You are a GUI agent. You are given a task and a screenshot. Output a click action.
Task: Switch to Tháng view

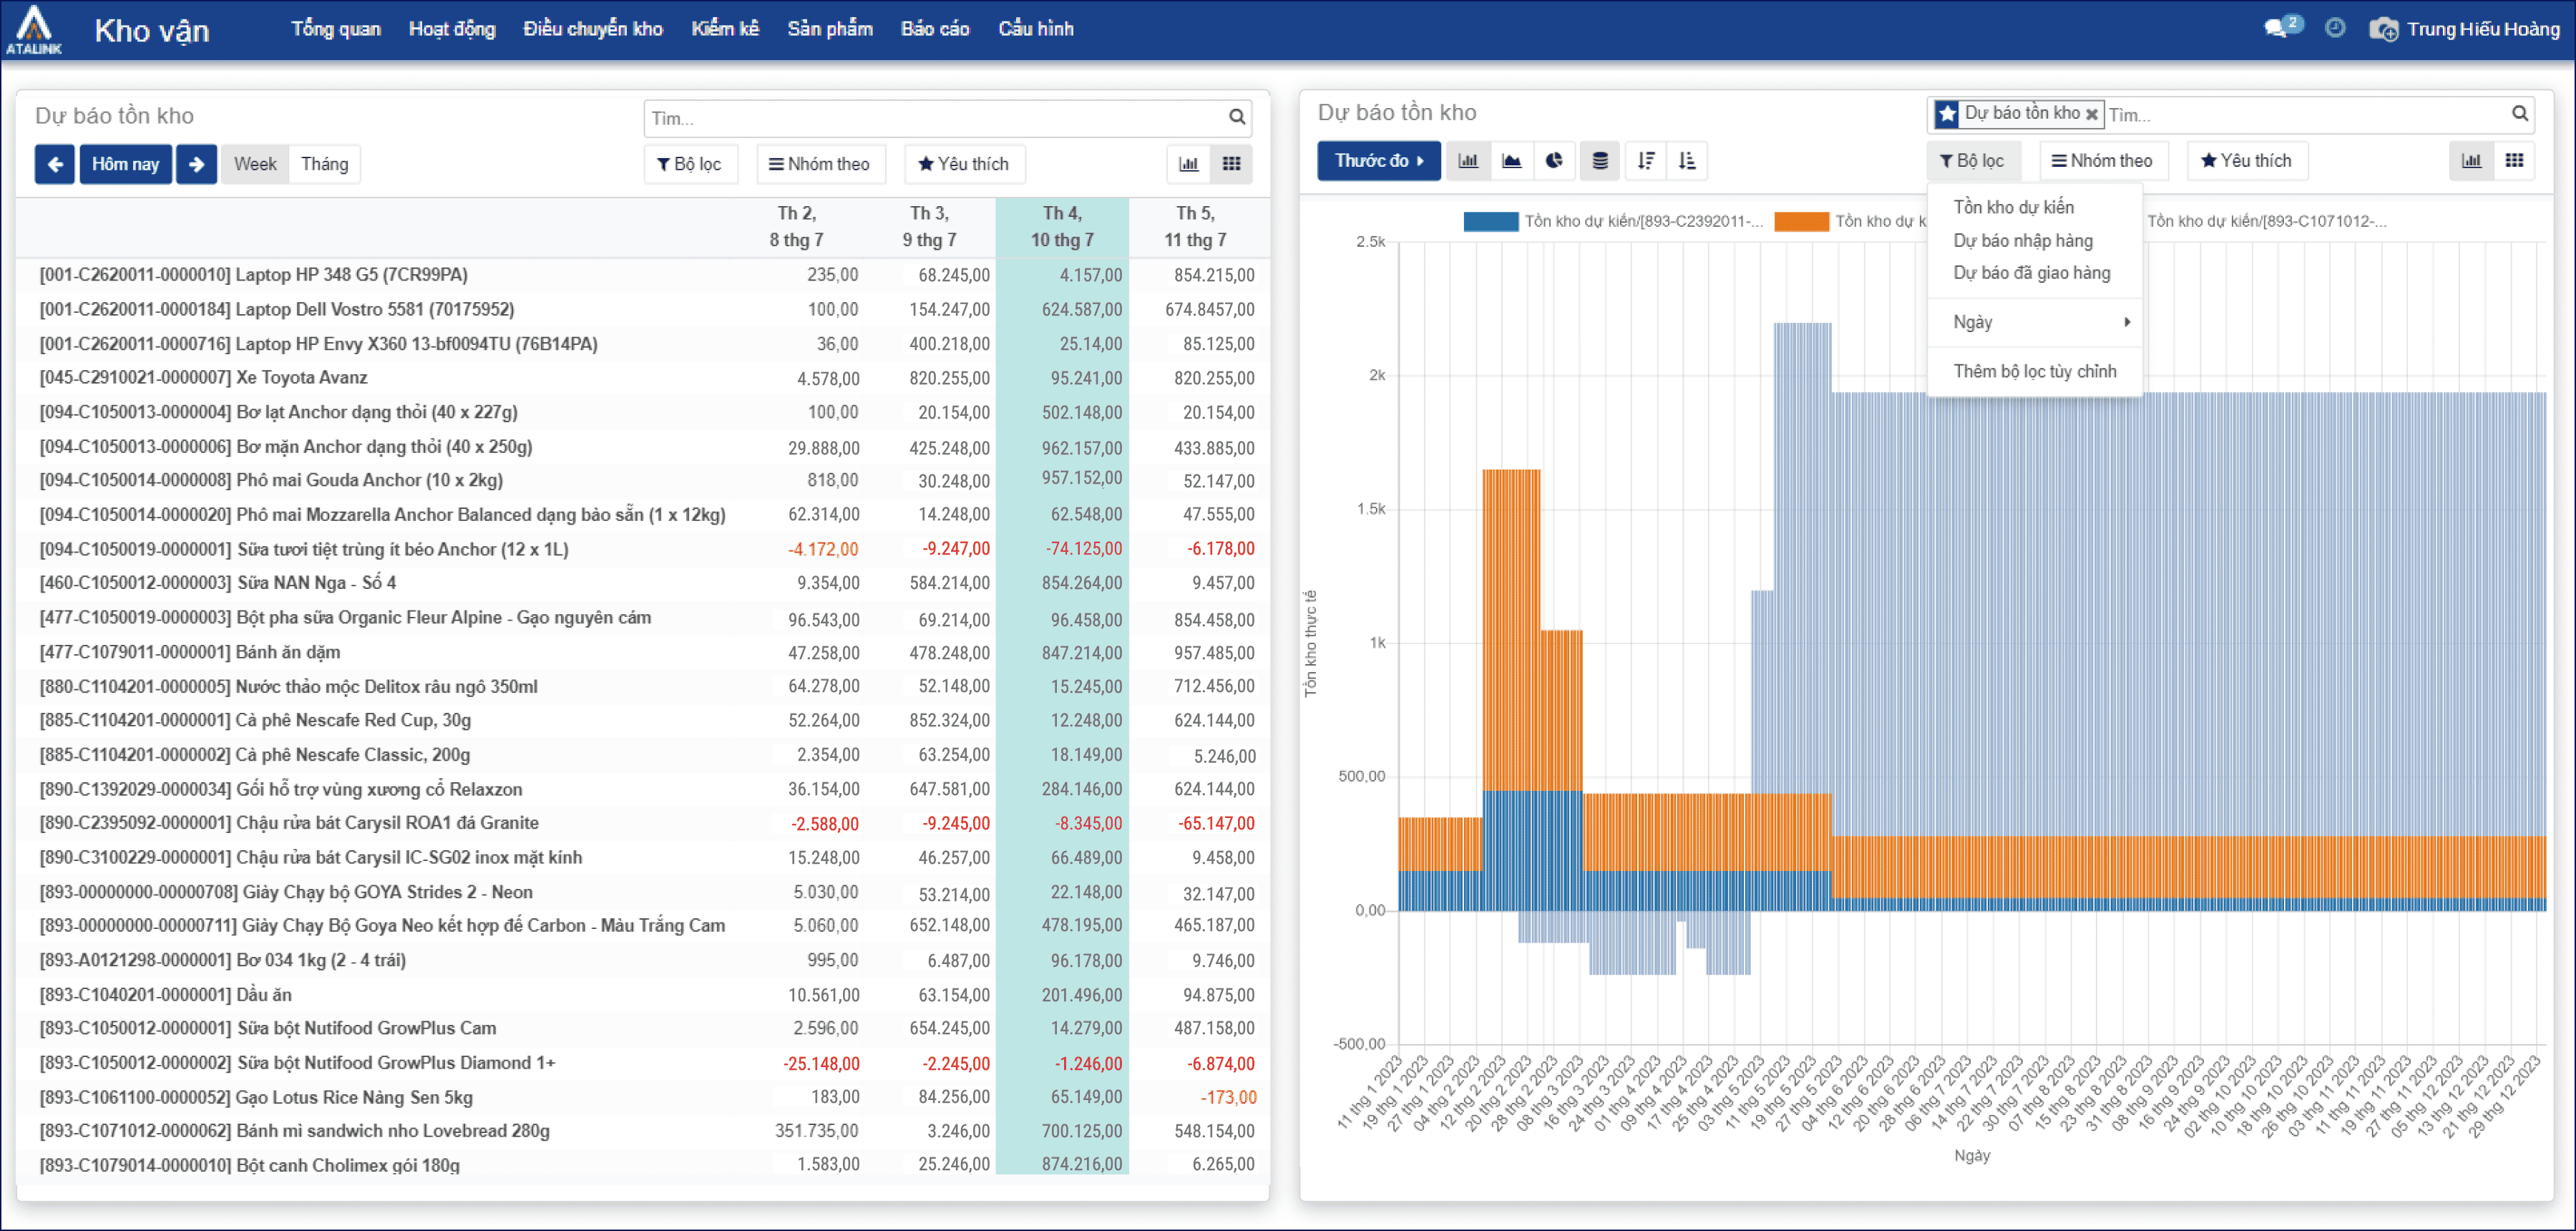pyautogui.click(x=325, y=164)
